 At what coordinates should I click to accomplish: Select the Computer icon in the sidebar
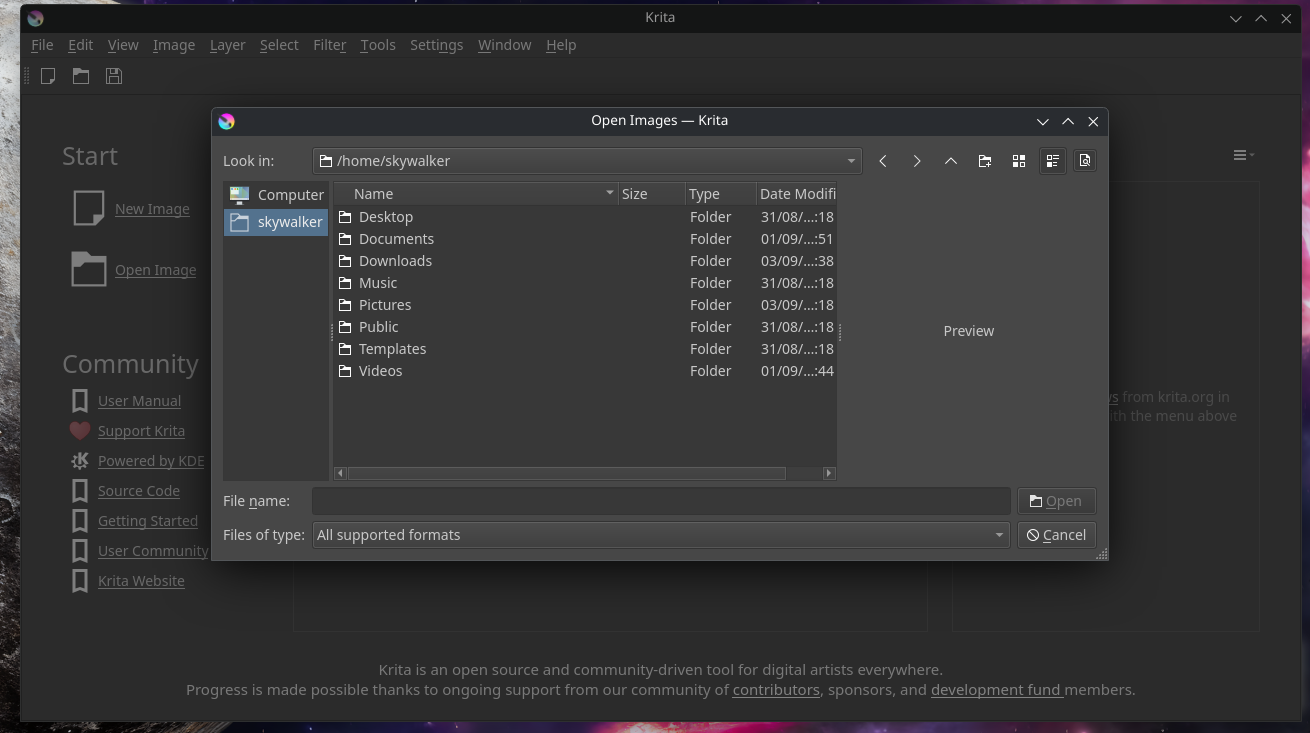(x=240, y=195)
